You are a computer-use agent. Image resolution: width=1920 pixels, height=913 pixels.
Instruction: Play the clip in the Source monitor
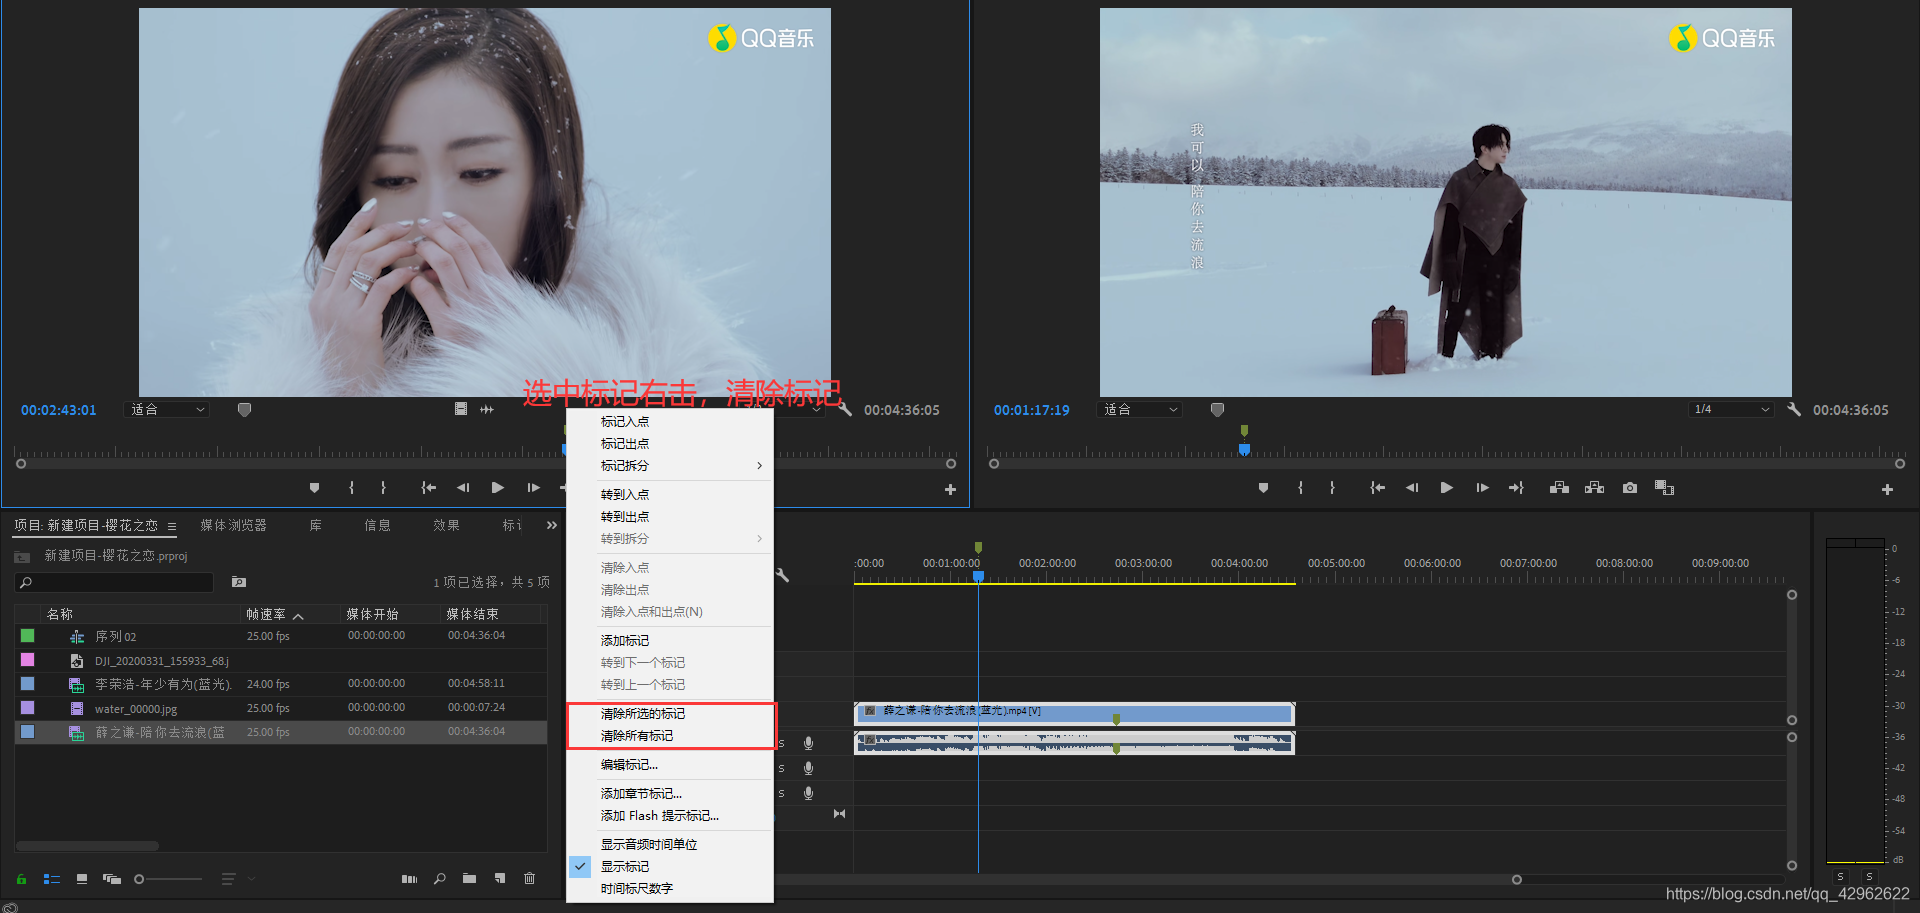[497, 488]
